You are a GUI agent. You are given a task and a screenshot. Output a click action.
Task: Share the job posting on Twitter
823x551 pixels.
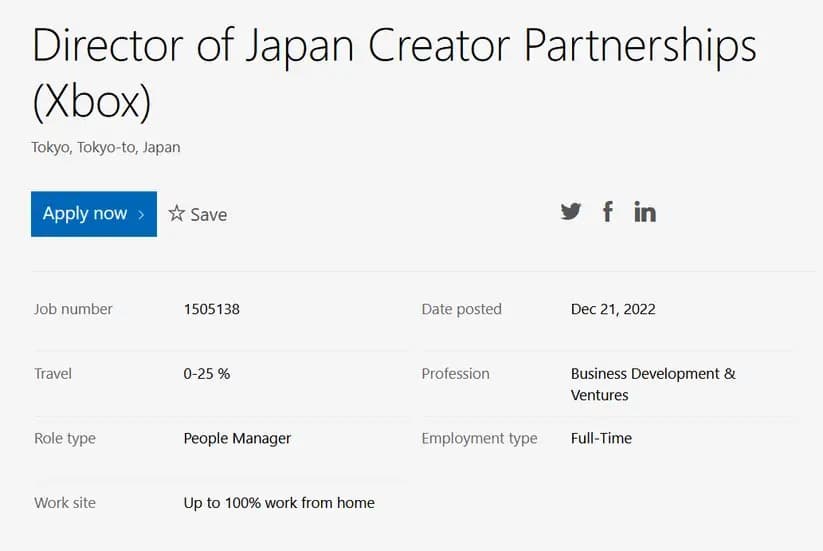click(571, 211)
